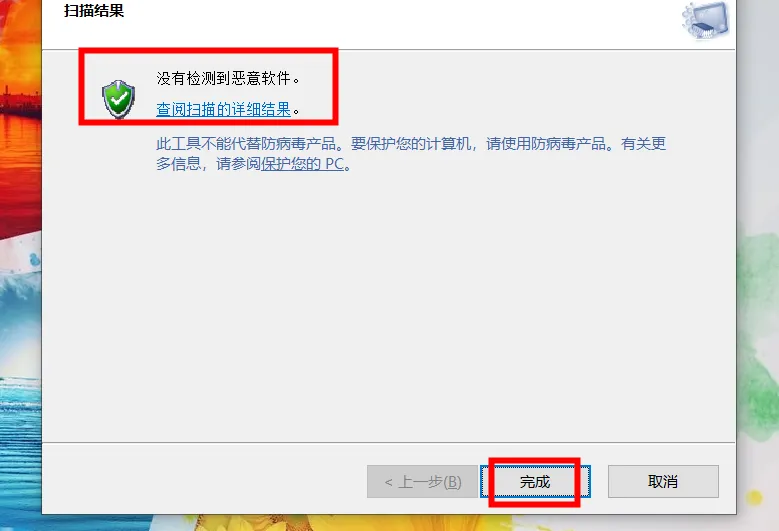Click the computer scan icon in header

click(705, 20)
